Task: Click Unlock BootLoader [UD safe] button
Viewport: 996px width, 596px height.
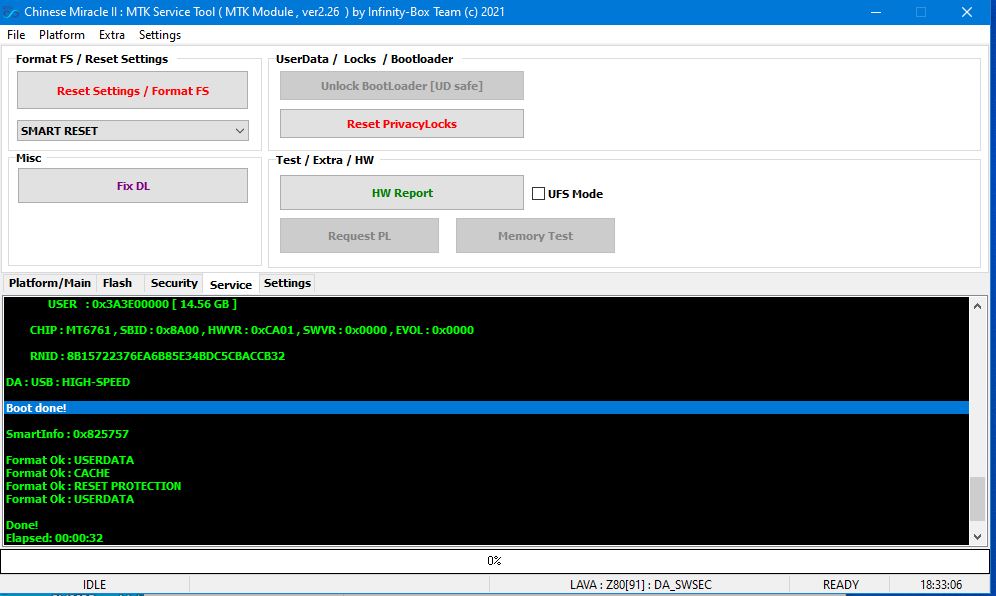Action: tap(401, 86)
